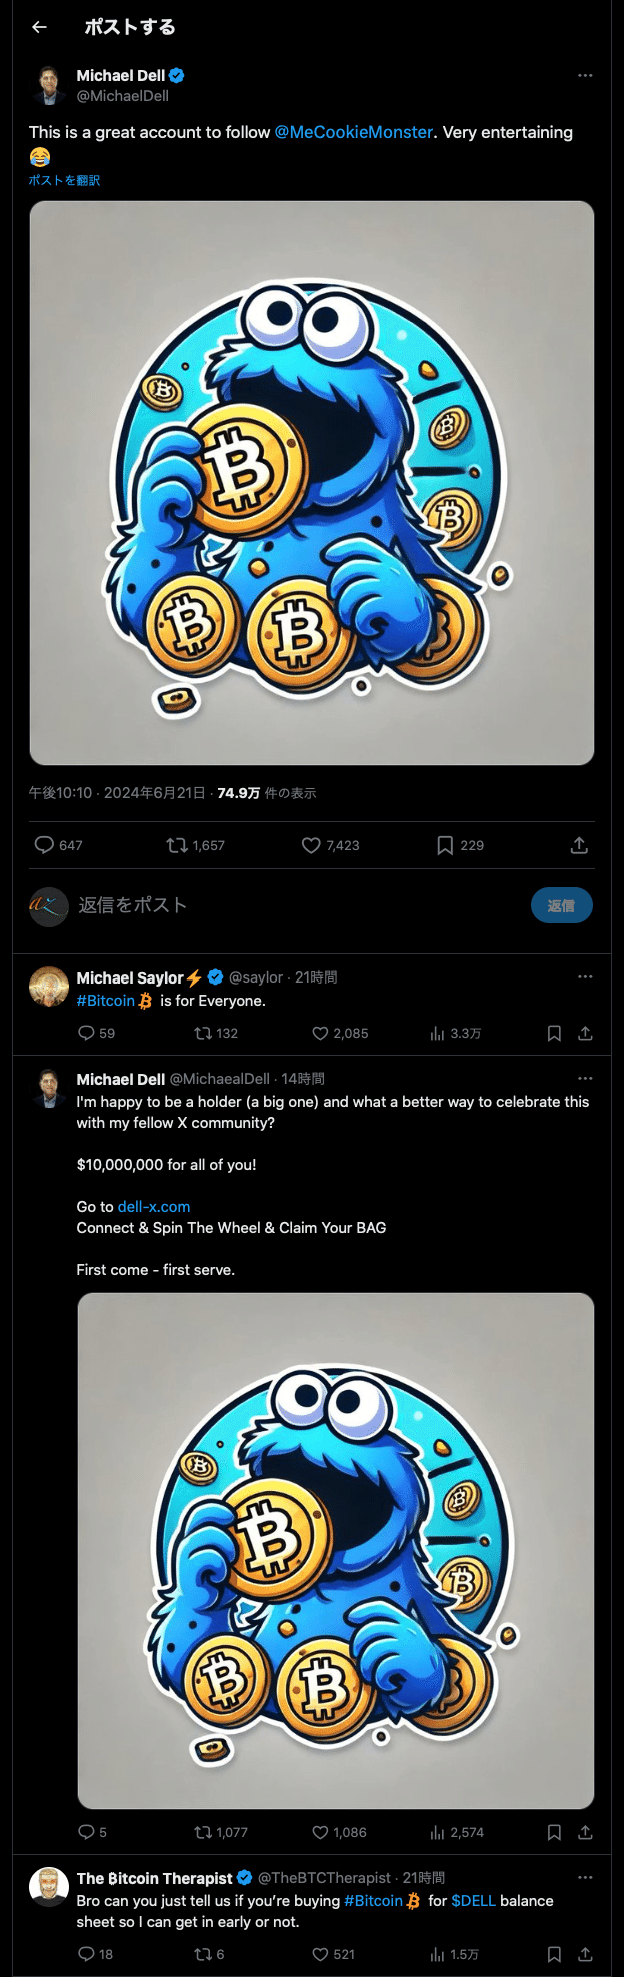Viewport: 624px width, 1977px height.
Task: View analytics icon on Michael Saylor's reply
Action: (435, 1033)
